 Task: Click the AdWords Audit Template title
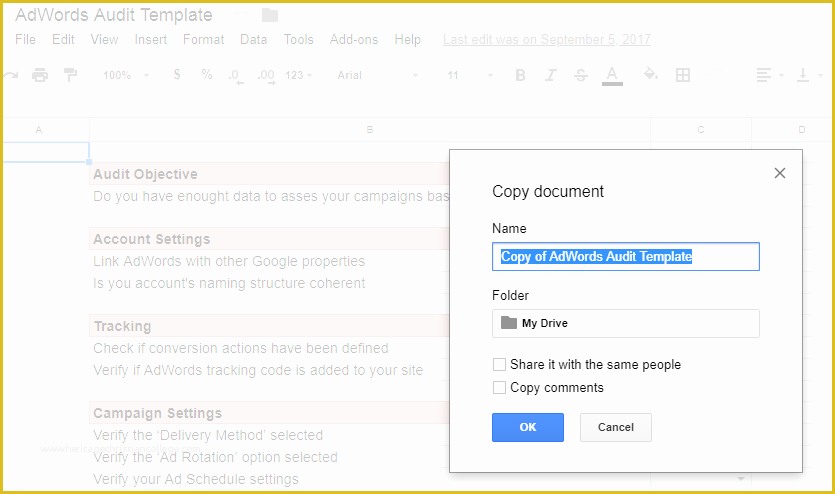[113, 15]
